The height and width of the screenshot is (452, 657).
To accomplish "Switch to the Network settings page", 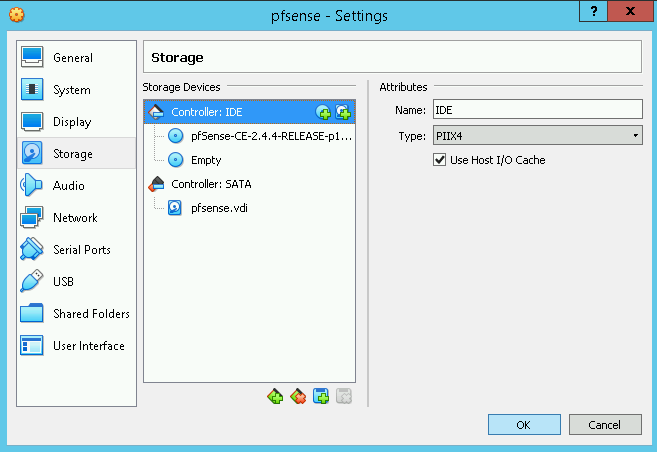I will pyautogui.click(x=75, y=218).
